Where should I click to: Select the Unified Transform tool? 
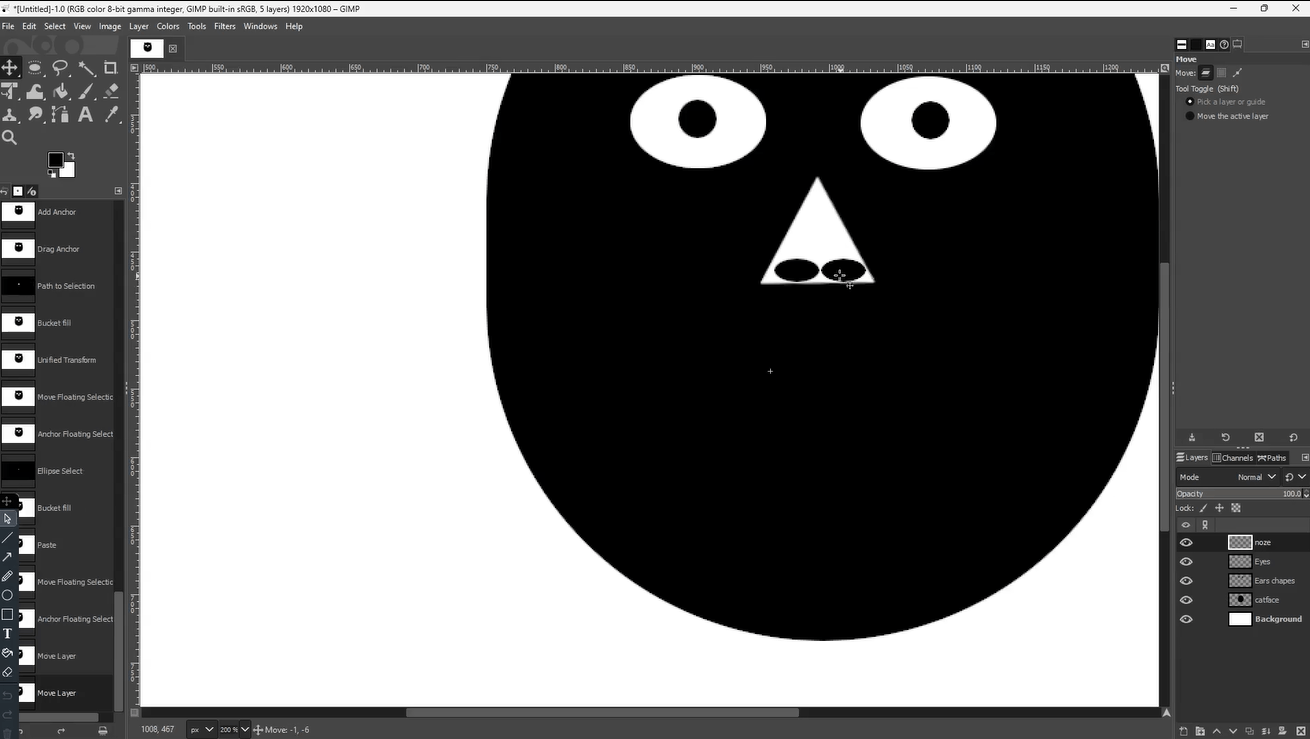pos(10,91)
